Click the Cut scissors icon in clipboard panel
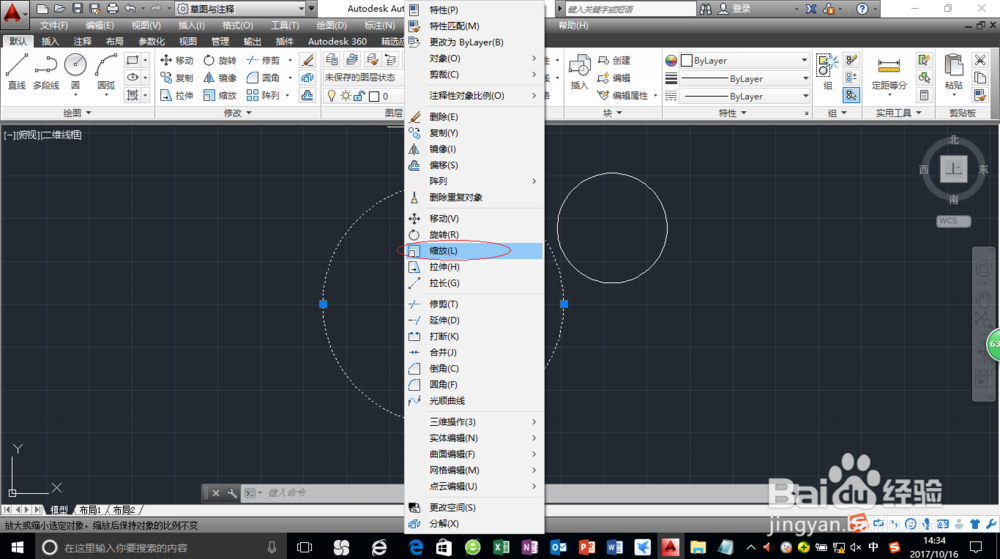Viewport: 1000px width, 559px height. (x=980, y=60)
